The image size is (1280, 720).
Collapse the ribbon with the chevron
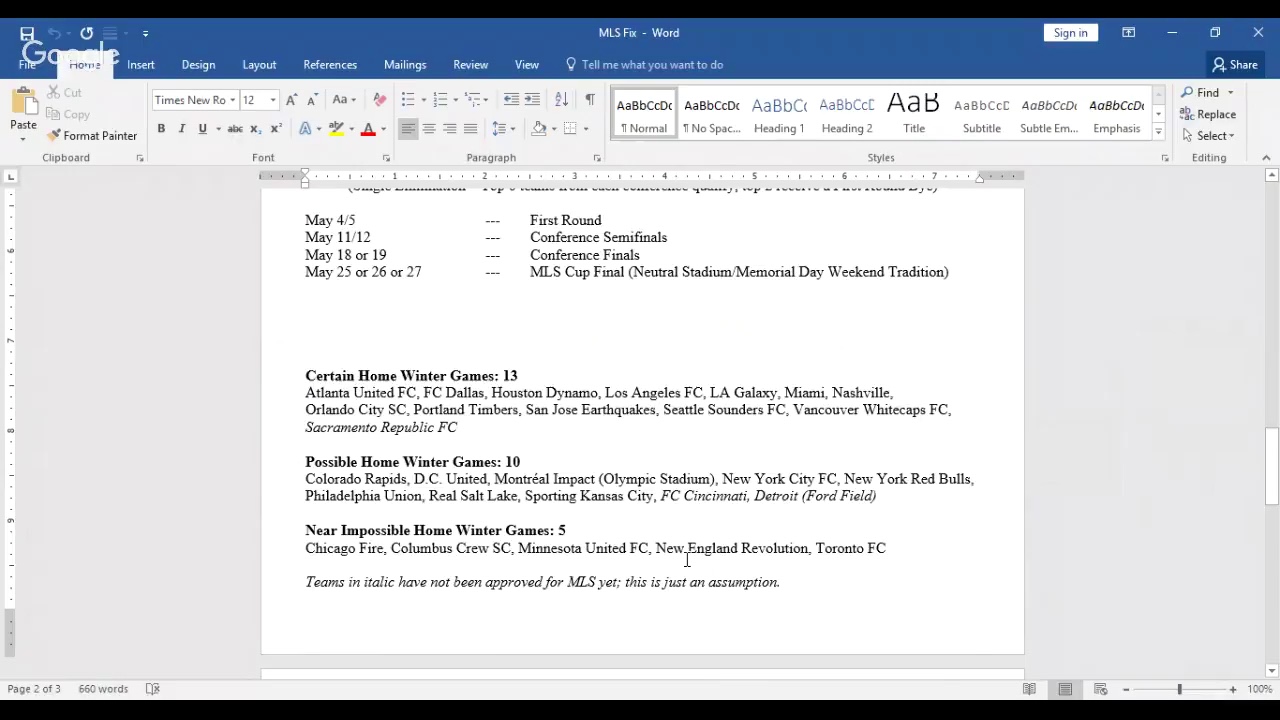(1266, 158)
